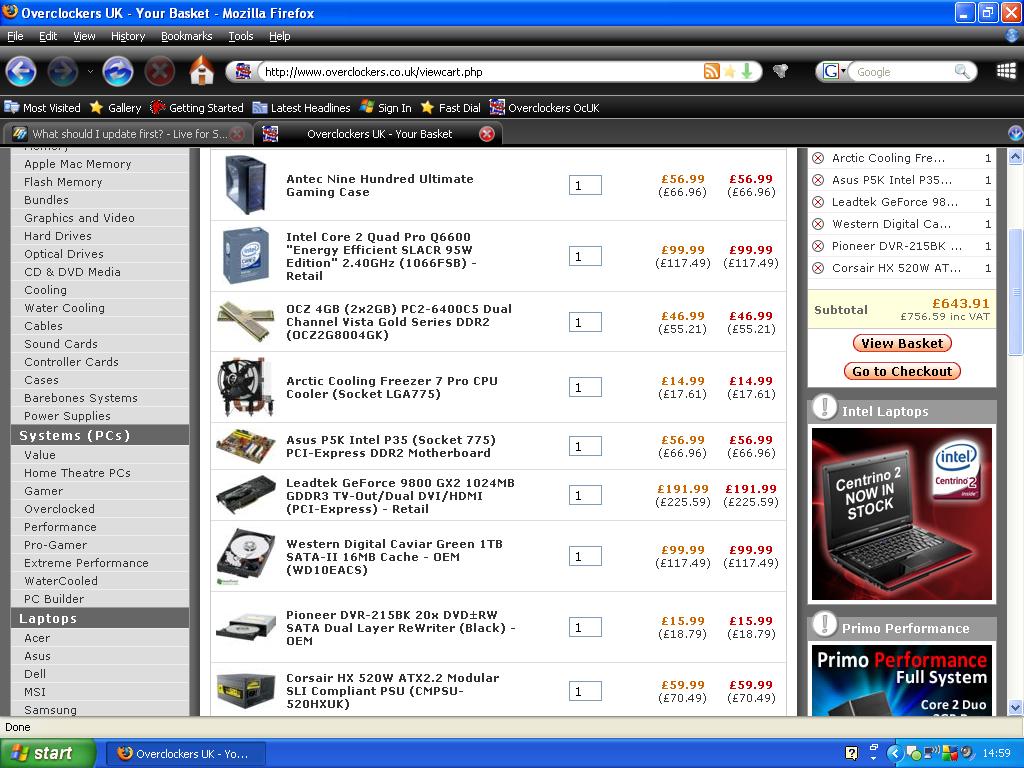This screenshot has width=1024, height=768.
Task: Open the Edit menu
Action: pyautogui.click(x=48, y=36)
